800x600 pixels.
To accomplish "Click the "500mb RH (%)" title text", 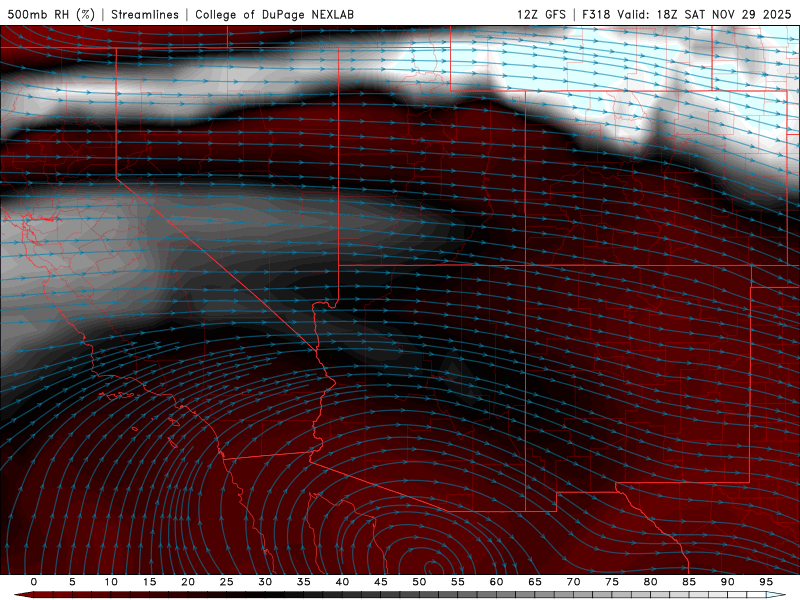I will (x=51, y=14).
